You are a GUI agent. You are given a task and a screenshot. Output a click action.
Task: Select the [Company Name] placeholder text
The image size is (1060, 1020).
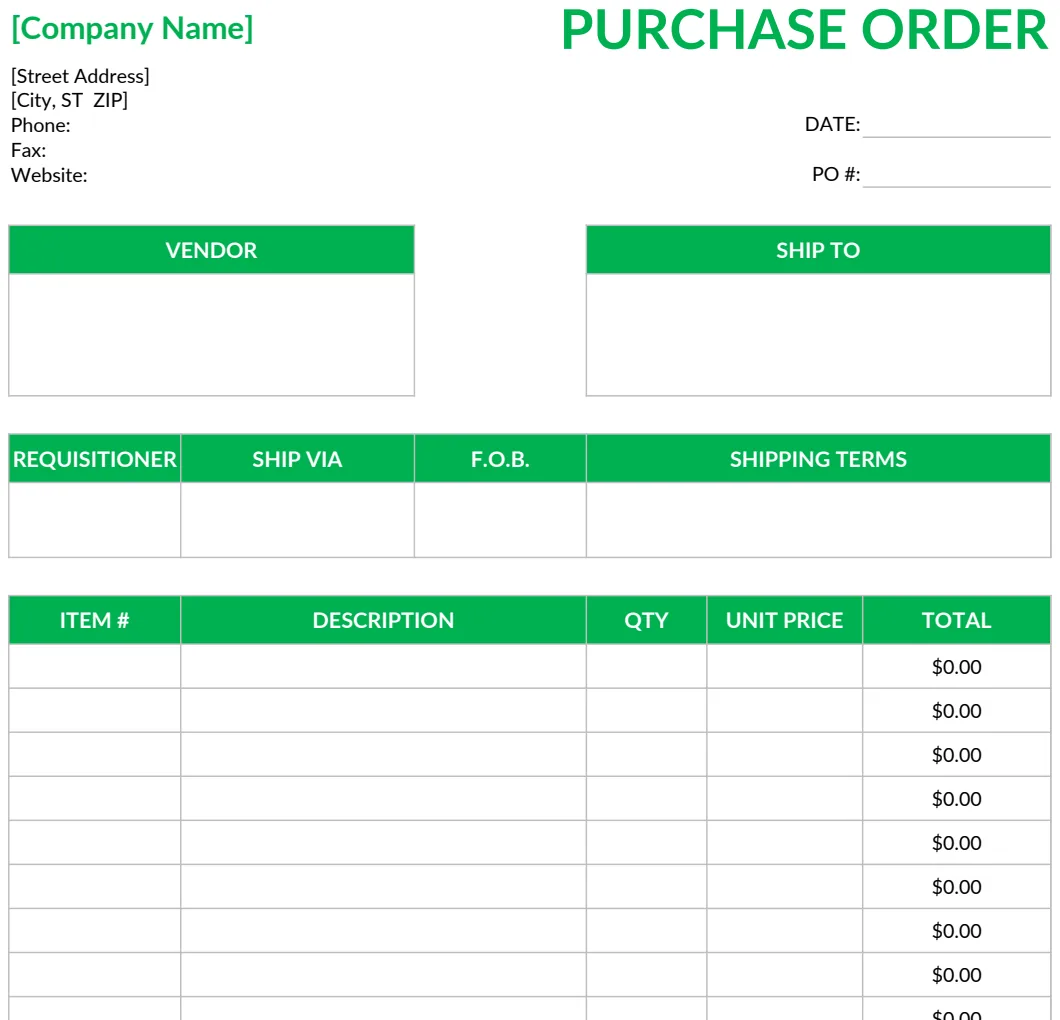[132, 29]
